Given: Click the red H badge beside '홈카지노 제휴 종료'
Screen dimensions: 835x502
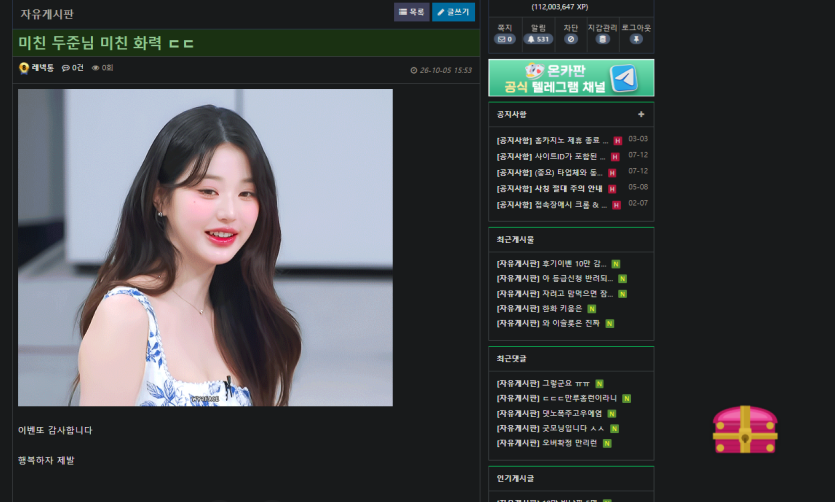Looking at the screenshot, I should [x=618, y=141].
